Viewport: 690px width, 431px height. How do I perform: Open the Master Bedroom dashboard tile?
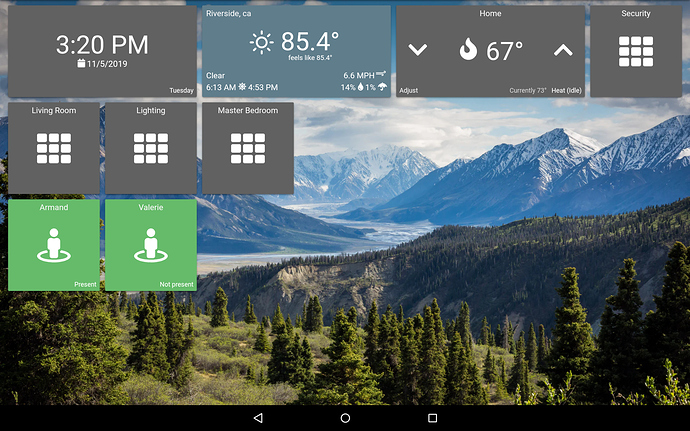(x=248, y=148)
